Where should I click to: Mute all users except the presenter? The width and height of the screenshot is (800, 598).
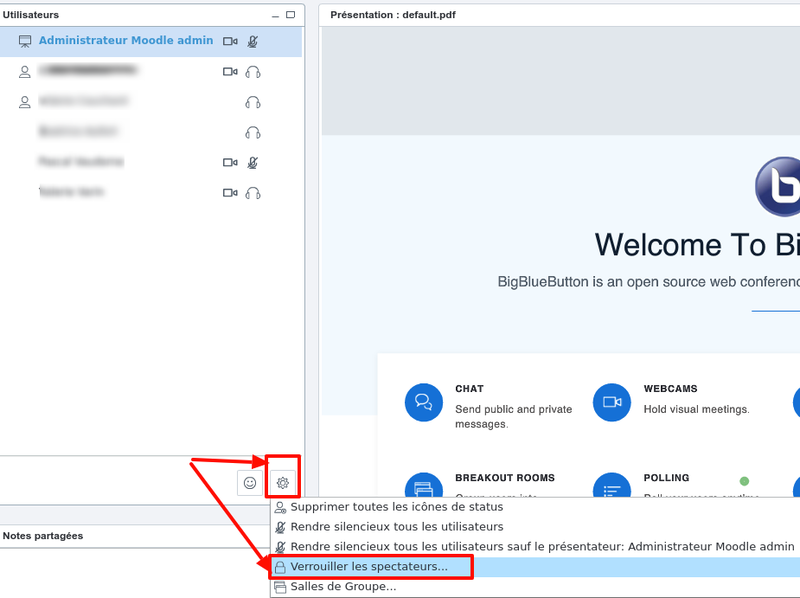[x=542, y=547]
